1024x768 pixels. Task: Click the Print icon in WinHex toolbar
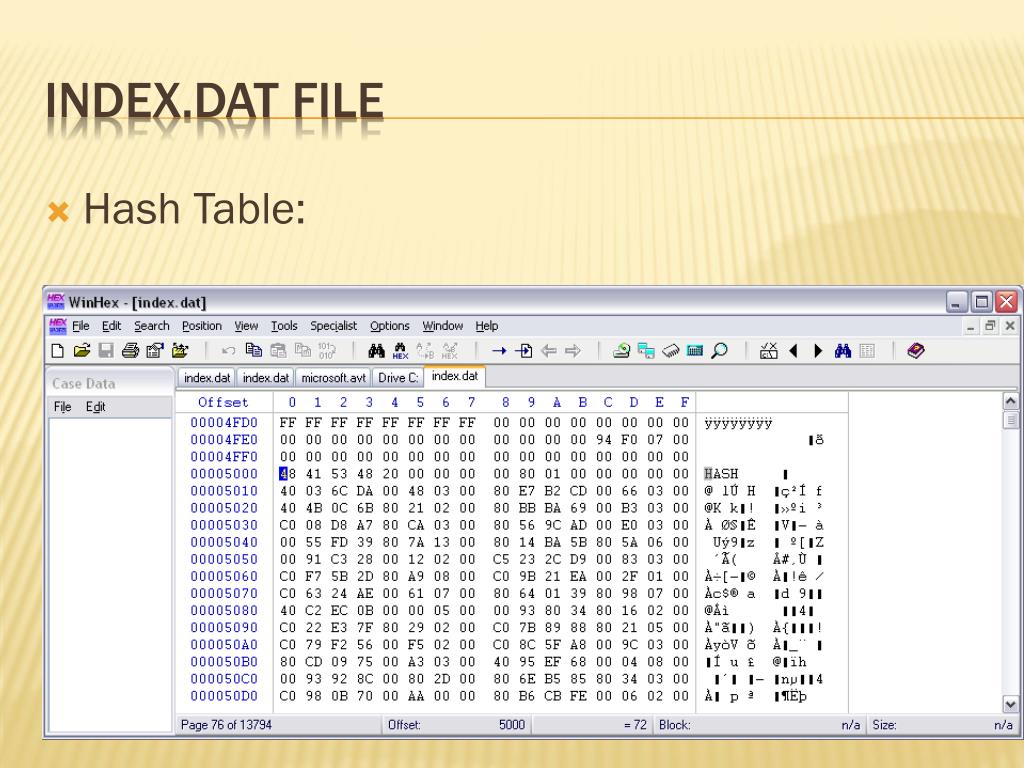pyautogui.click(x=130, y=351)
